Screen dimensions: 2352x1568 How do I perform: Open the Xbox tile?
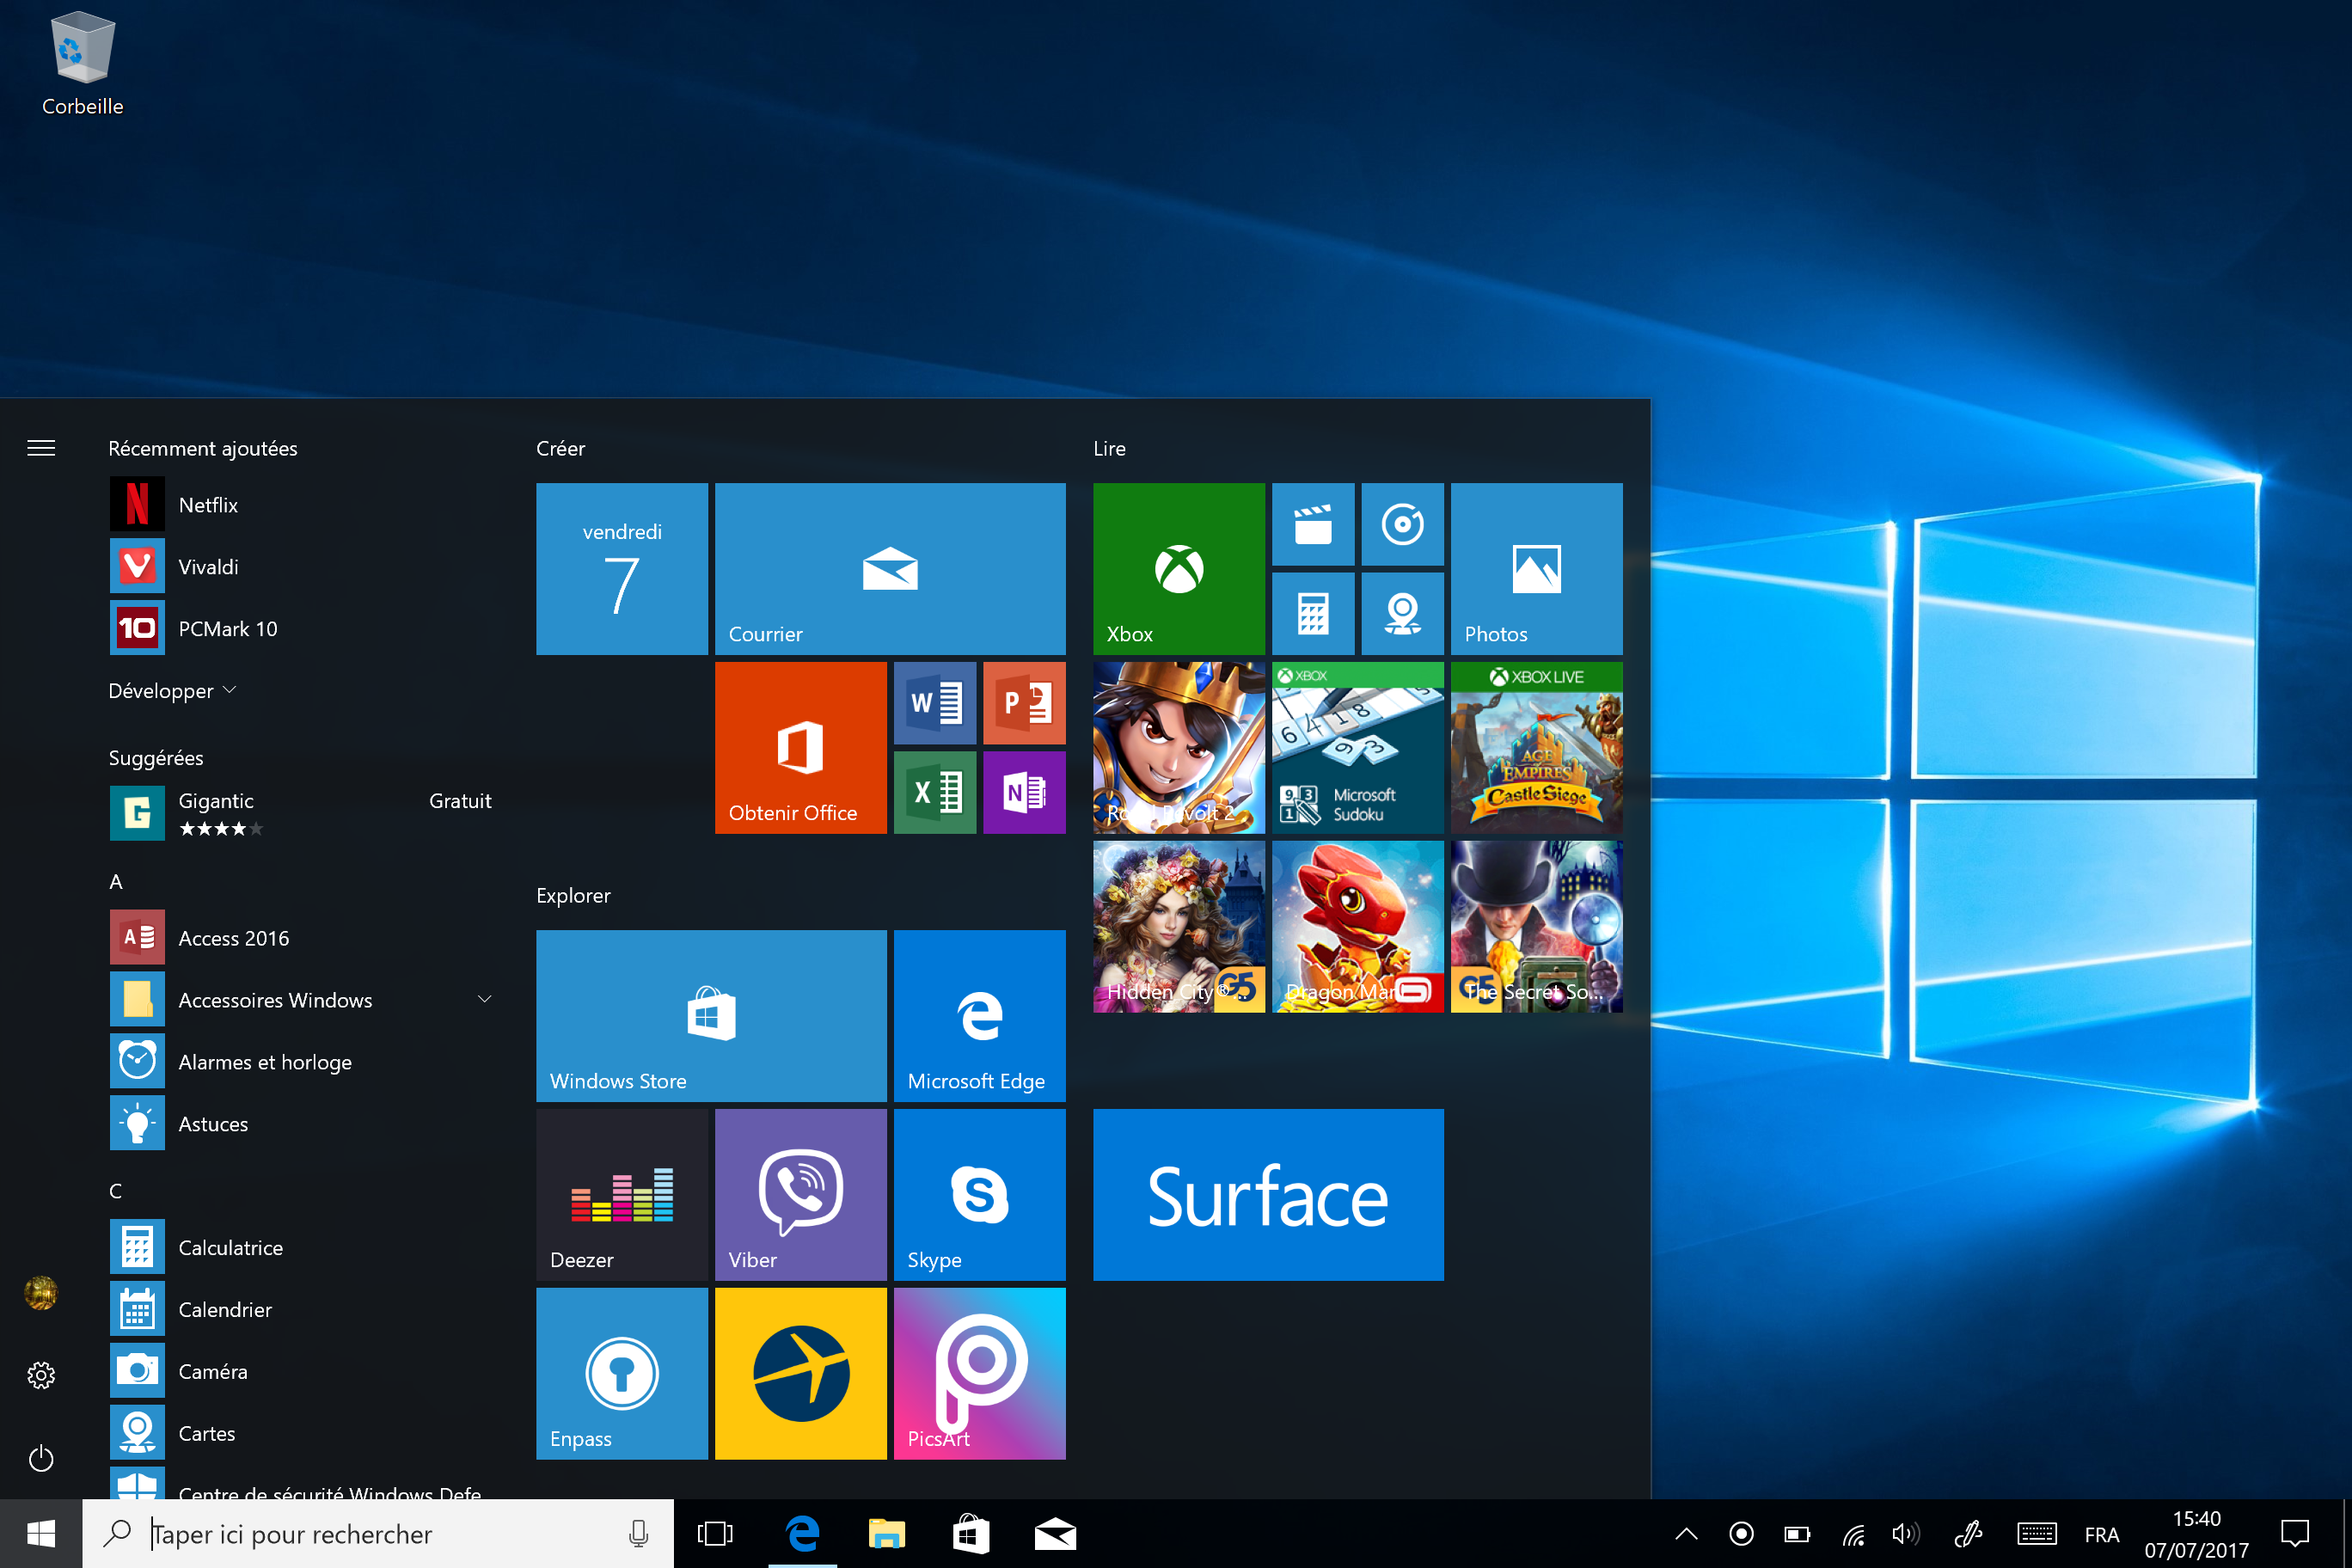pyautogui.click(x=1179, y=569)
